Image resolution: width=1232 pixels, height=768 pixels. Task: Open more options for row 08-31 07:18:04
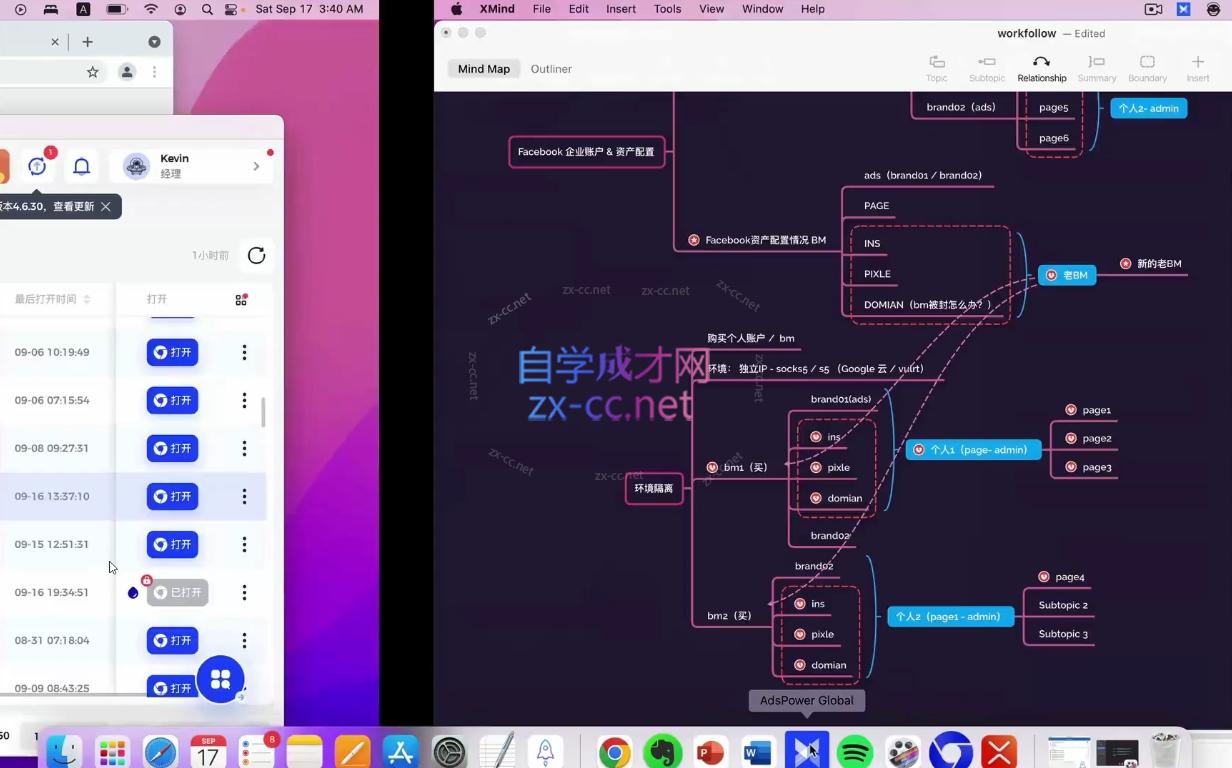(x=244, y=640)
